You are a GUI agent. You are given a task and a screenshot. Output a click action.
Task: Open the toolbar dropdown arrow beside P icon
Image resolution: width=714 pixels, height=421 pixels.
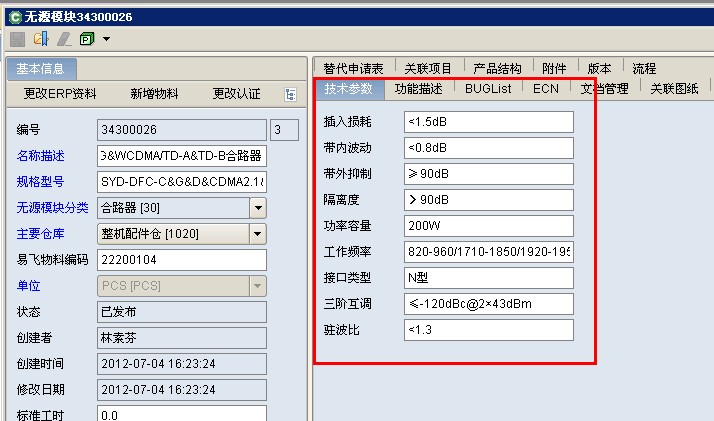[106, 40]
